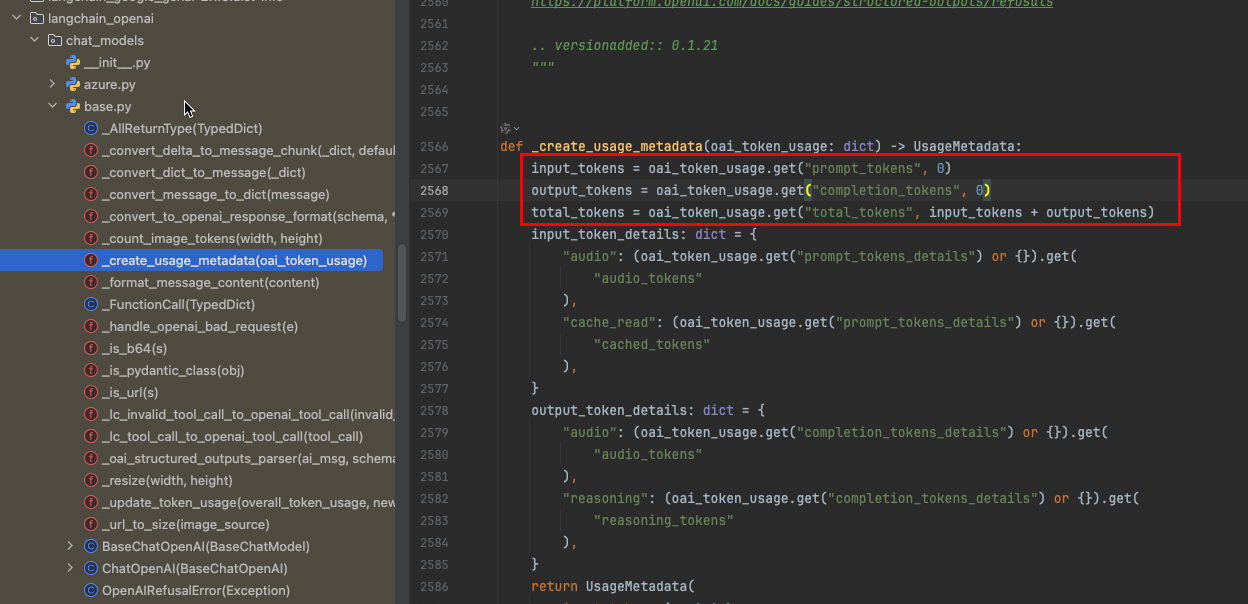The height and width of the screenshot is (604, 1248).
Task: Select BaseChatOpenAI(BaseChatModel) class
Action: point(206,546)
